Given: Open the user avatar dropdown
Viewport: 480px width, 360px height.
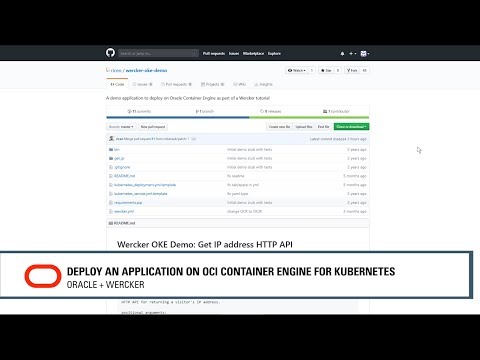Looking at the screenshot, I should coord(365,53).
